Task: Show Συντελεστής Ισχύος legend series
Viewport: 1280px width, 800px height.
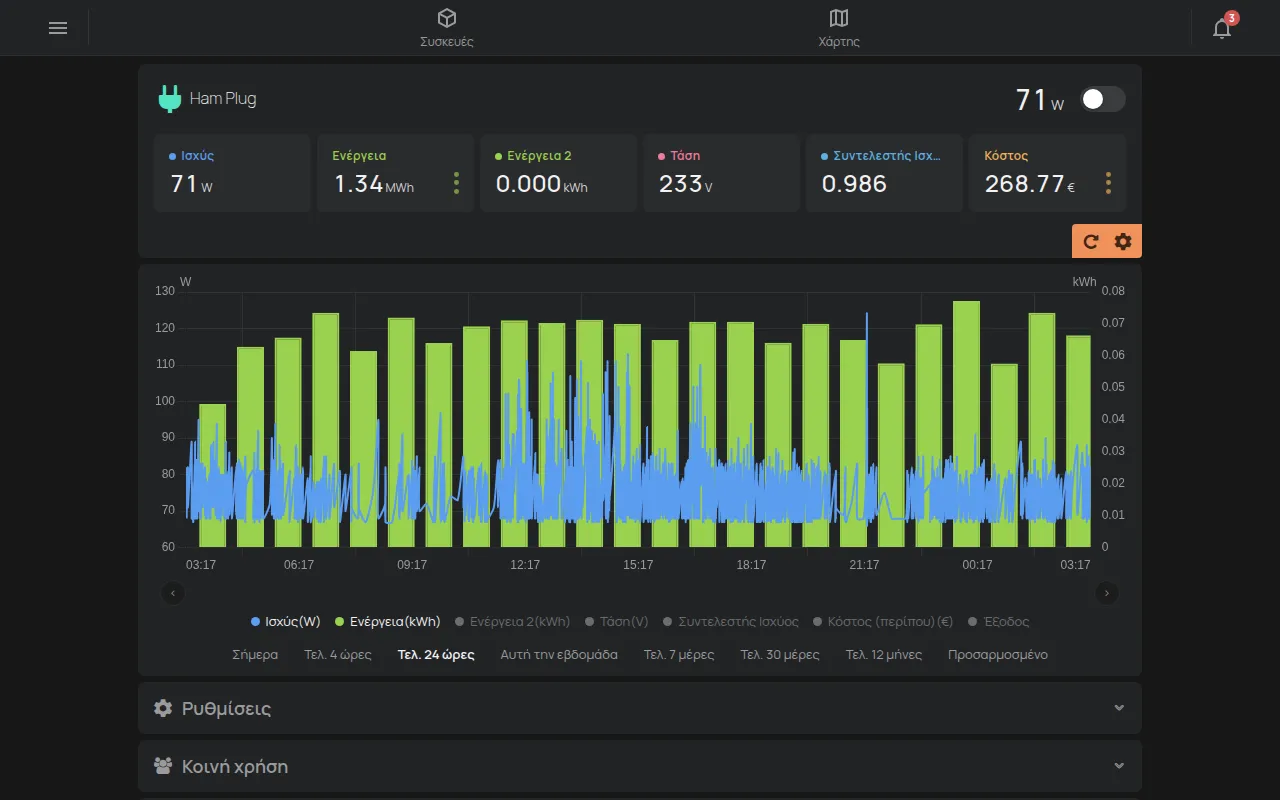Action: click(x=731, y=621)
